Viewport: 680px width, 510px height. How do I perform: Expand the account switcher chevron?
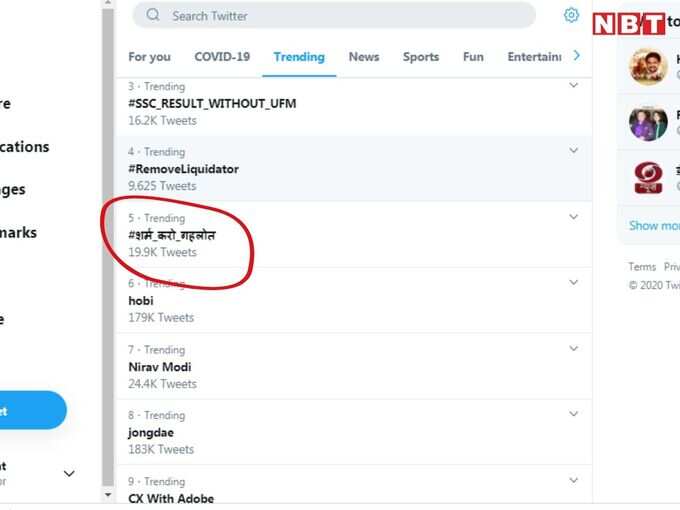69,473
